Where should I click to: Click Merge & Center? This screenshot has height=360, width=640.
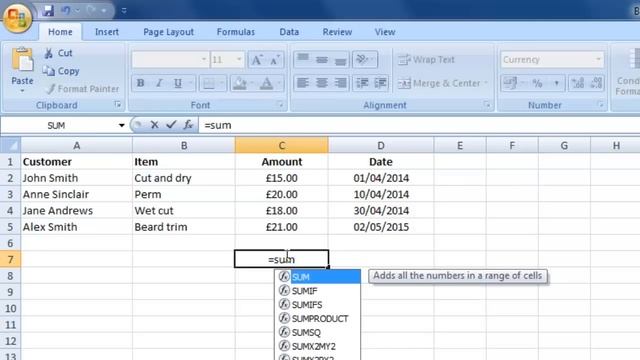tap(439, 83)
